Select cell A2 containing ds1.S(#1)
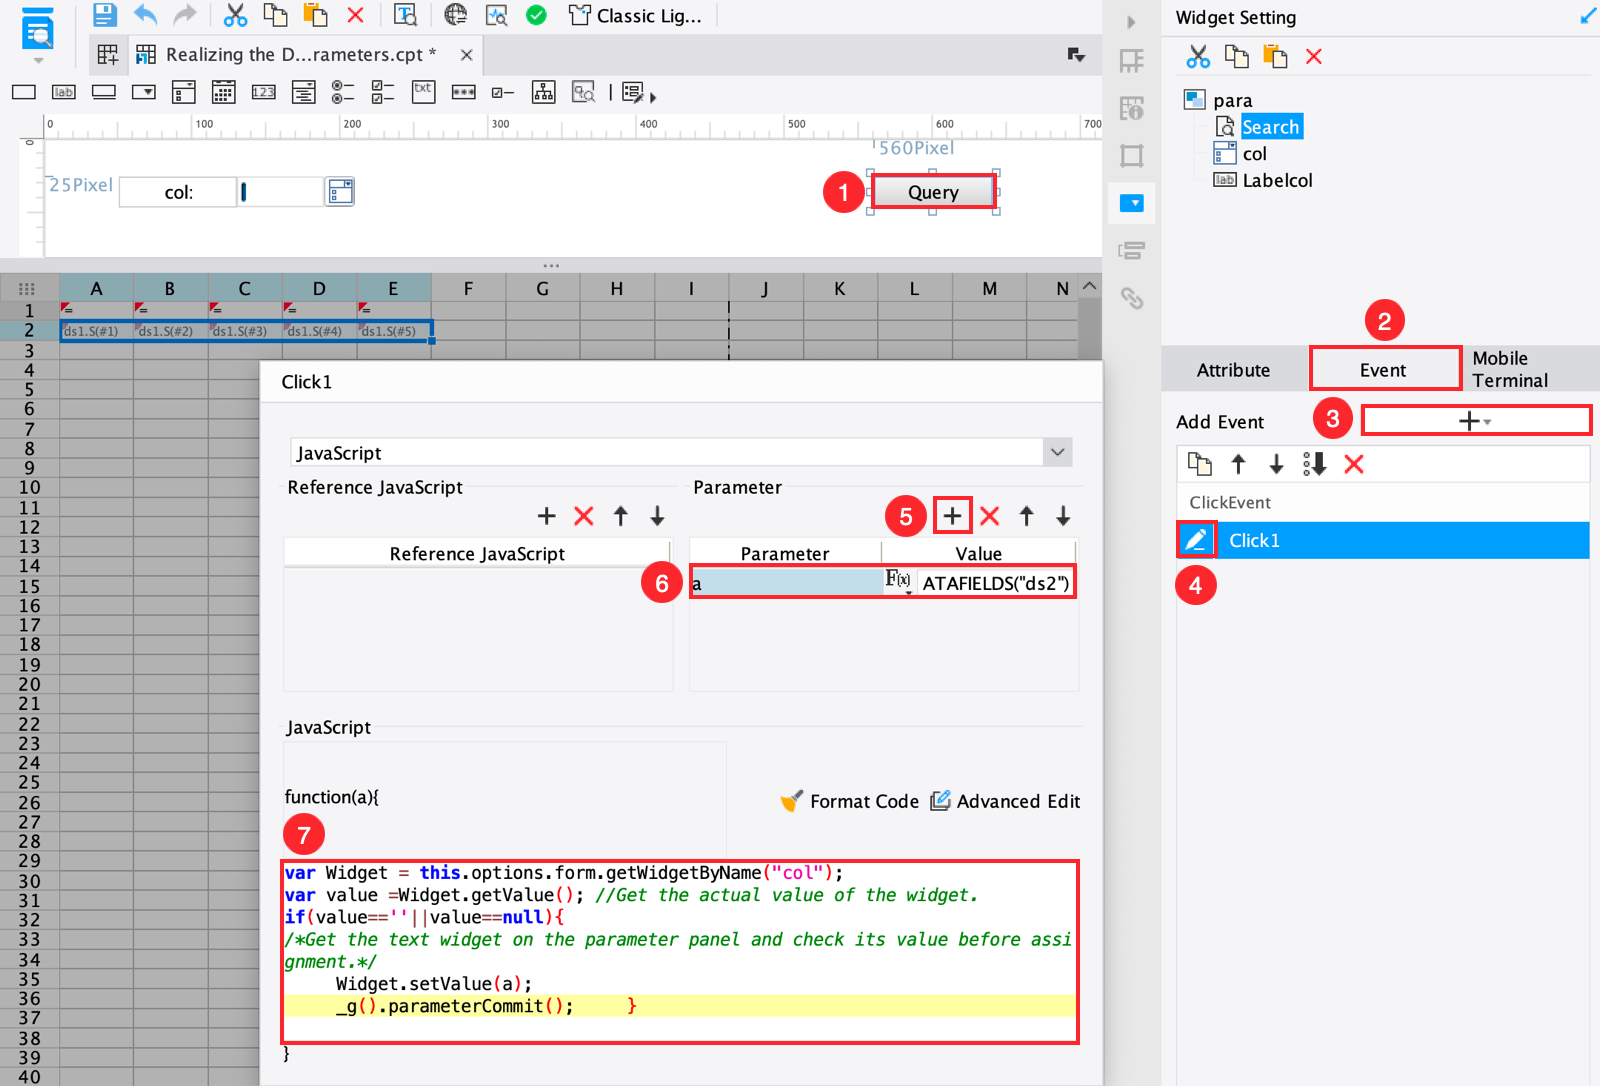Screen dimensions: 1600x1086 pos(96,330)
